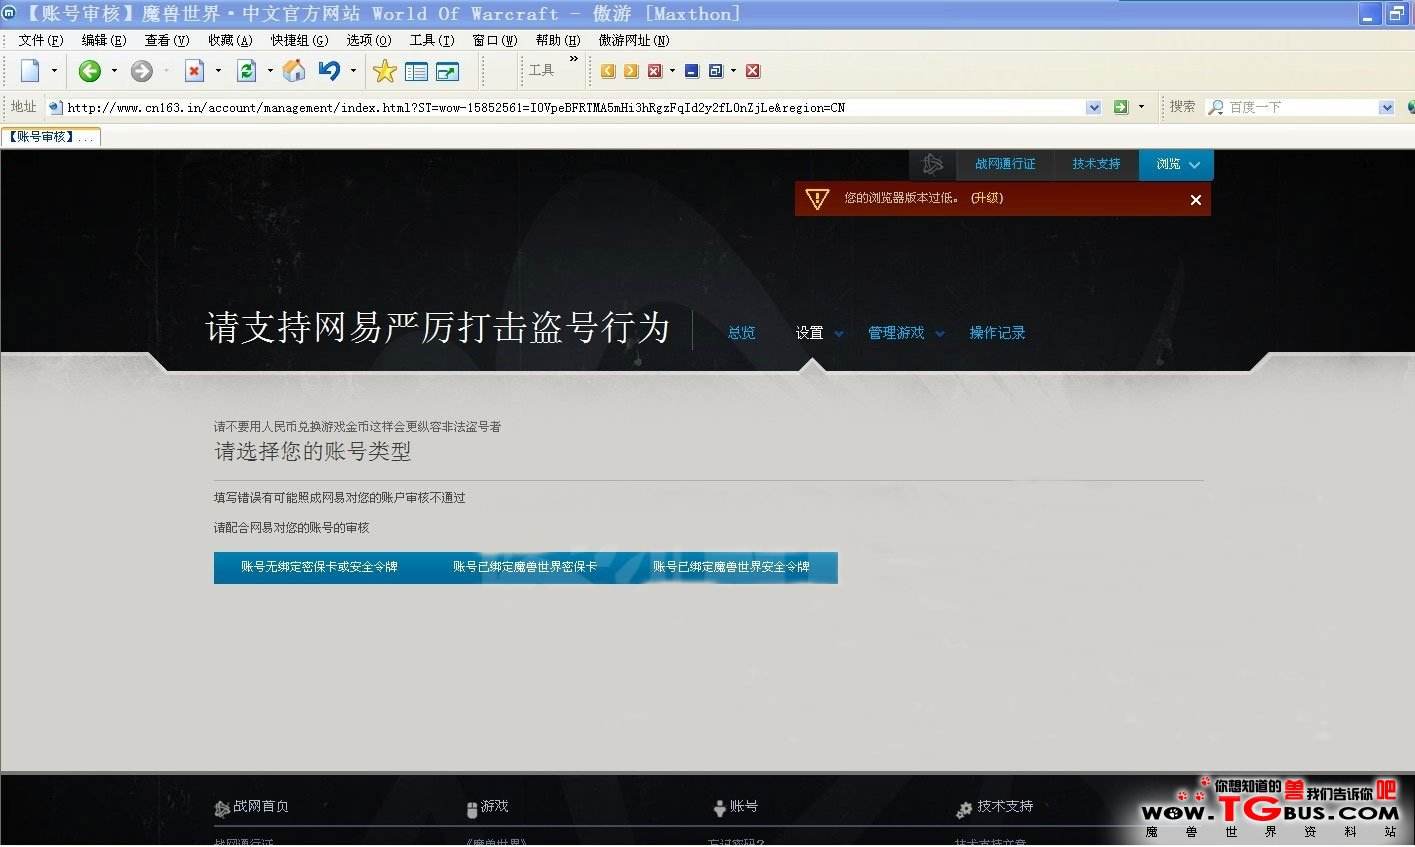Image resolution: width=1415 pixels, height=847 pixels.
Task: Dismiss the outdated browser warning with X
Action: (1196, 200)
